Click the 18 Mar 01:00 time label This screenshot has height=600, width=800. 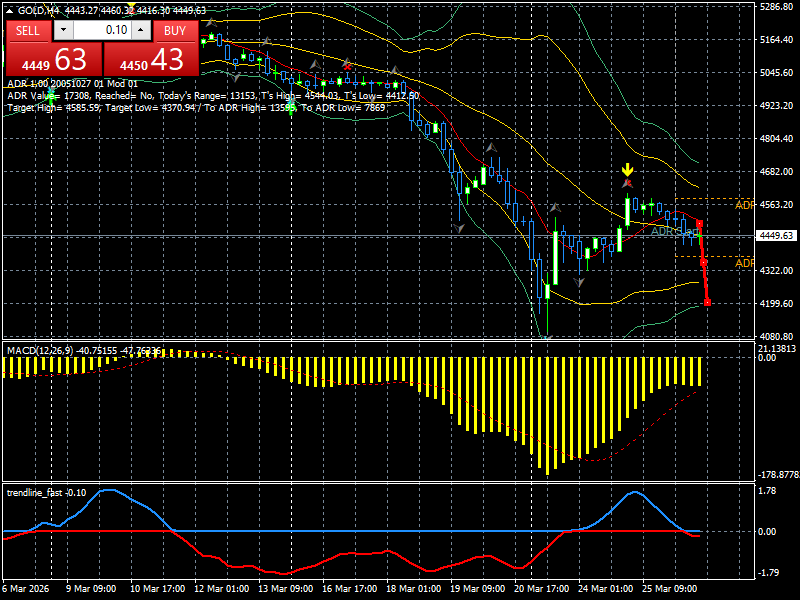414,589
